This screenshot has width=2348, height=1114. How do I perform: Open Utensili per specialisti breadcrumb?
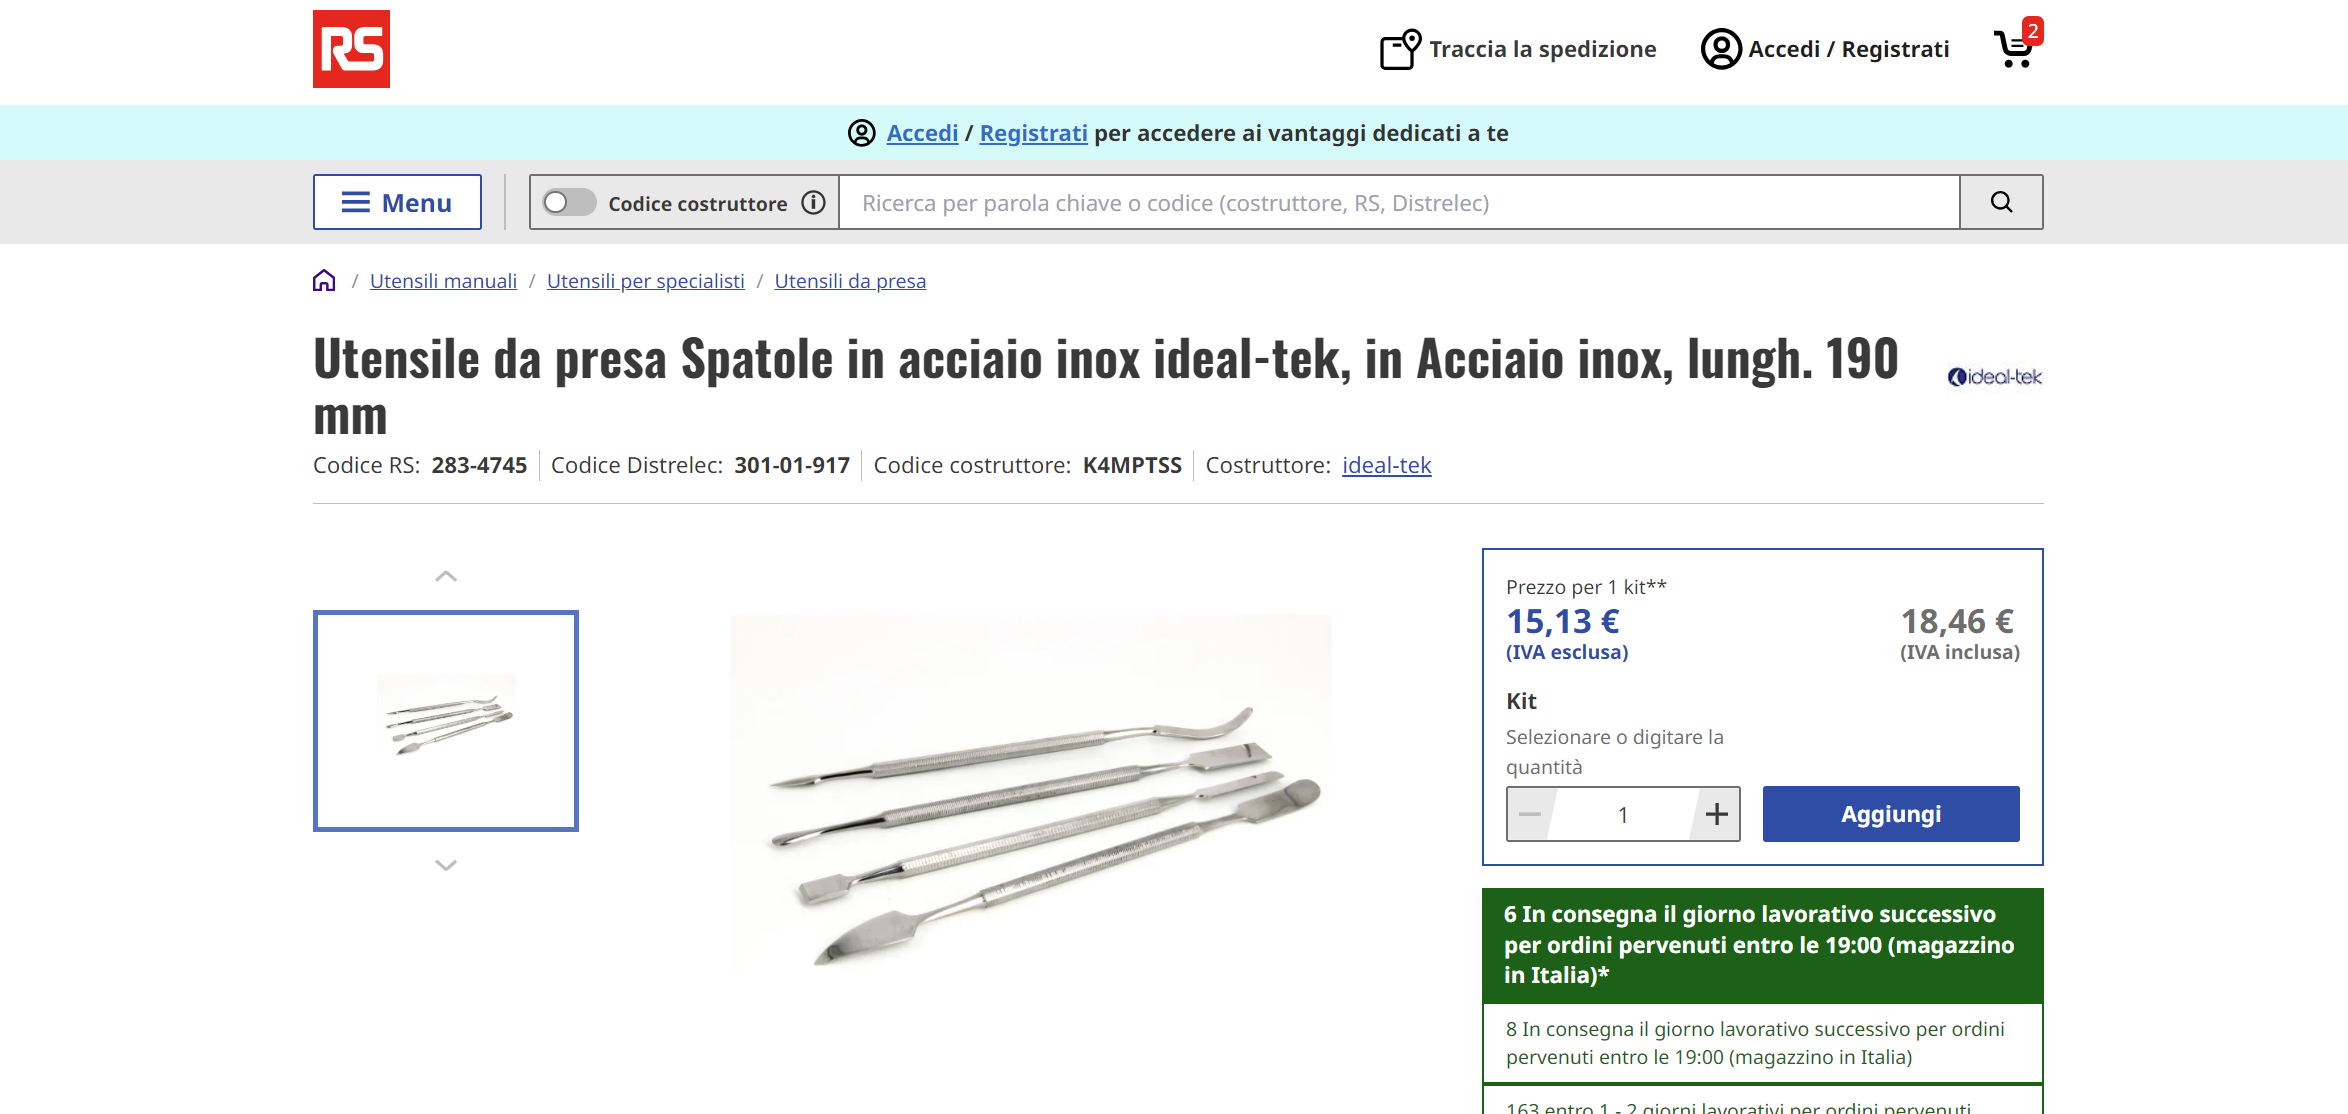click(646, 281)
